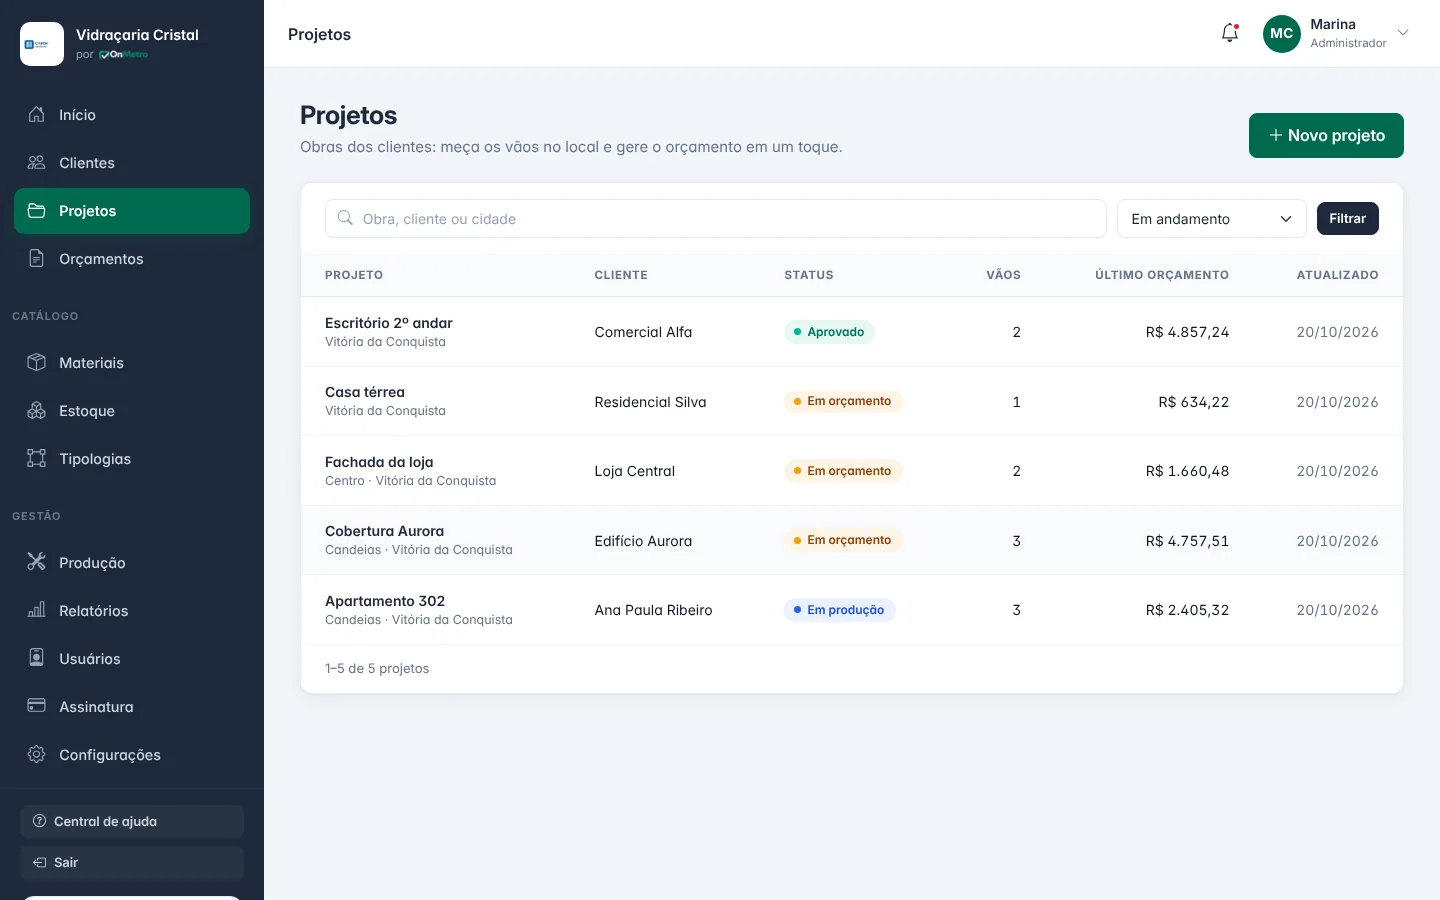Click the STATUS column header
Screen dimensions: 1440x900
[x=809, y=275]
